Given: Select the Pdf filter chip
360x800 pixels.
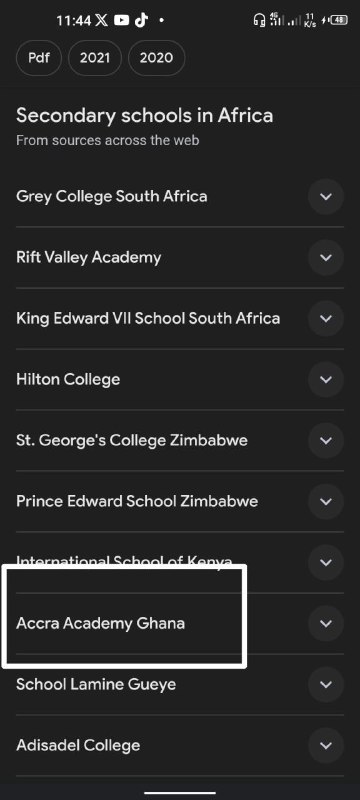Looking at the screenshot, I should pos(39,58).
